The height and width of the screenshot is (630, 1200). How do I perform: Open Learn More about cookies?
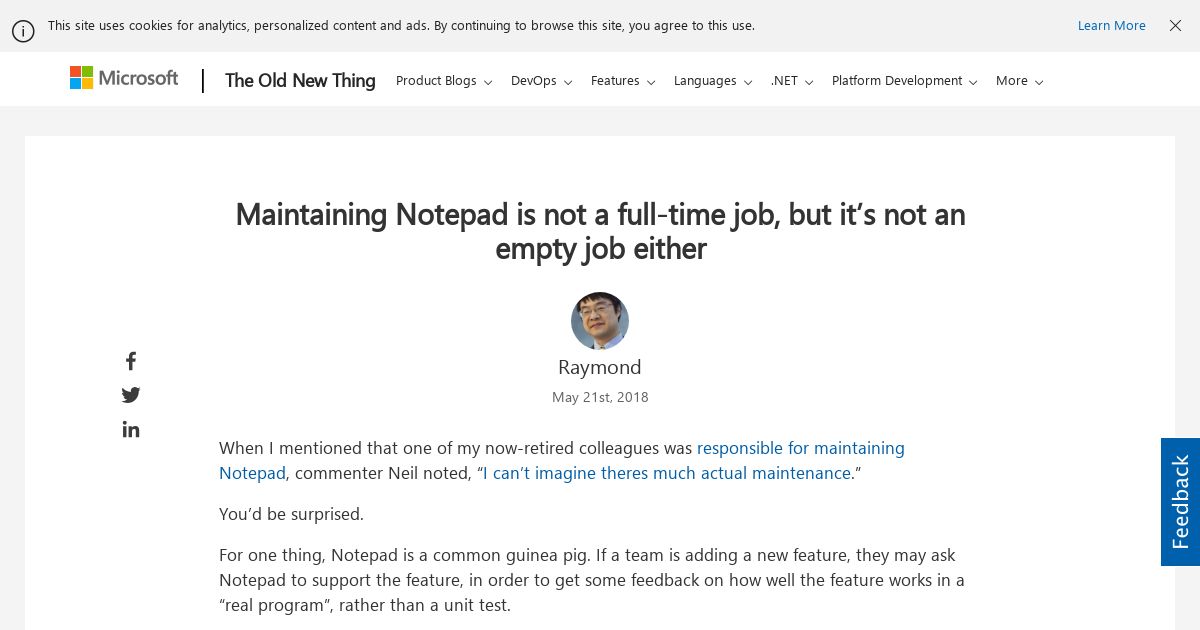pyautogui.click(x=1111, y=26)
